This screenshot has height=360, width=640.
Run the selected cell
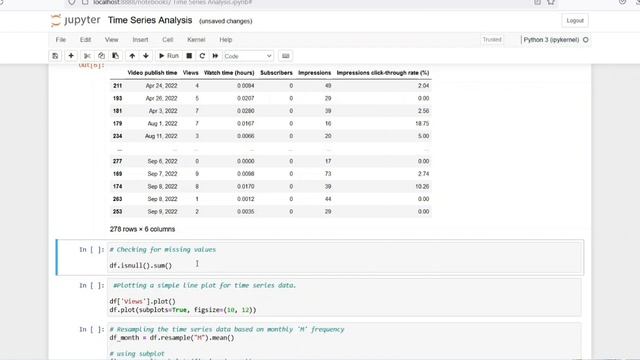click(x=169, y=56)
